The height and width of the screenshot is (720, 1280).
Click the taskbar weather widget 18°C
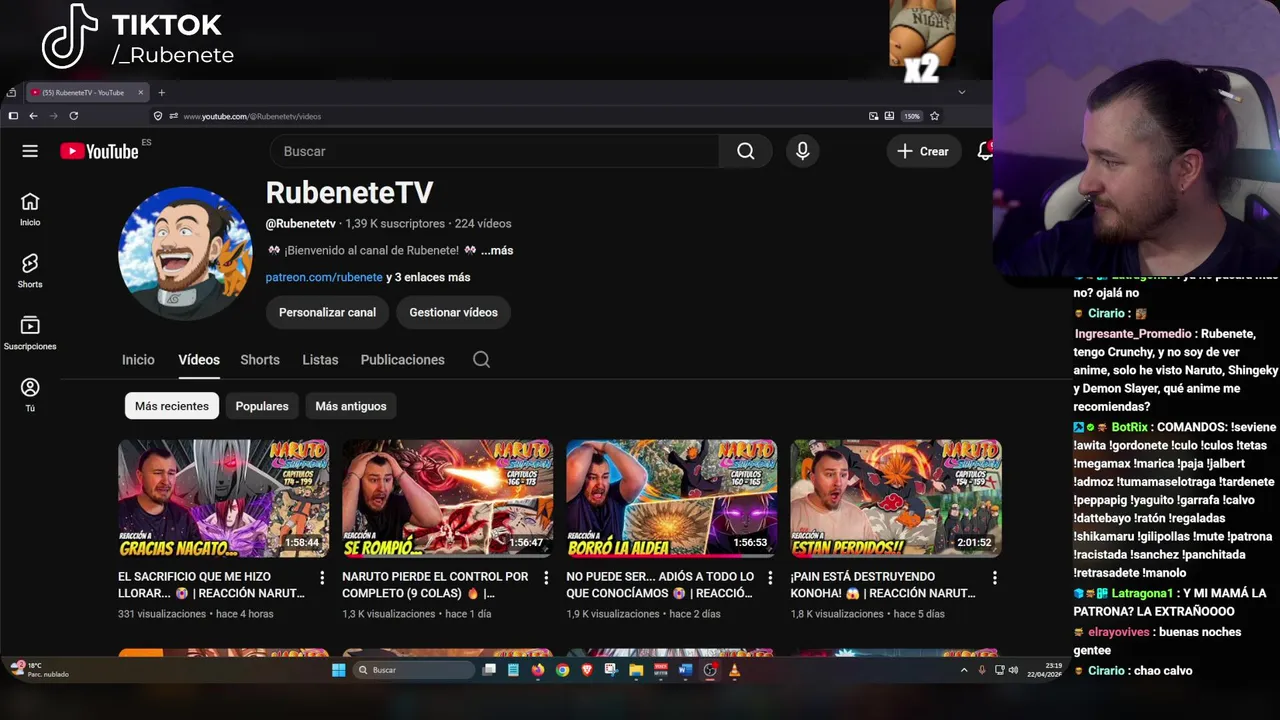pos(40,670)
